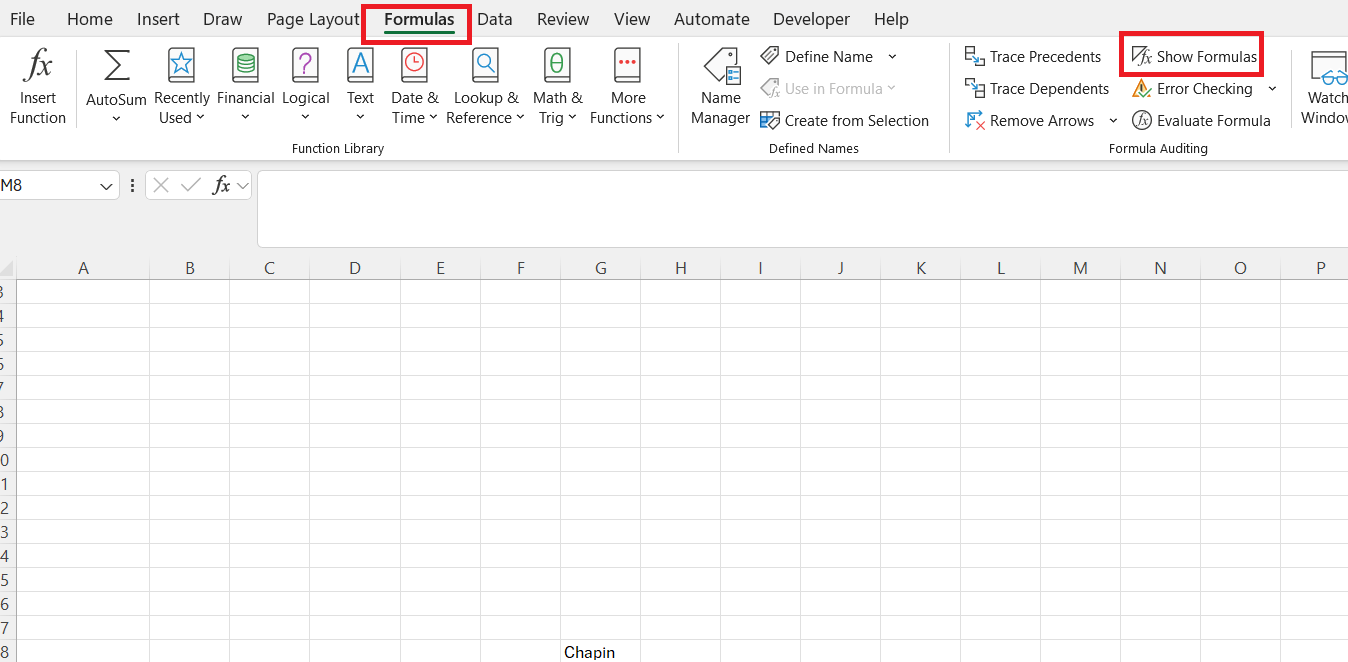The image size is (1348, 662).
Task: Open the Name Box dropdown
Action: pos(107,185)
